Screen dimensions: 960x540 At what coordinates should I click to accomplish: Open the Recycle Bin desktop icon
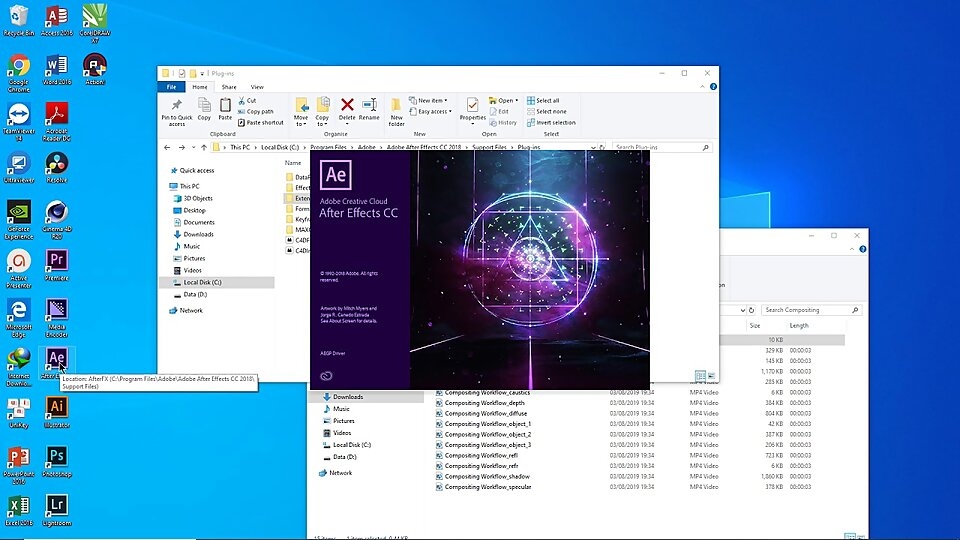(18, 20)
